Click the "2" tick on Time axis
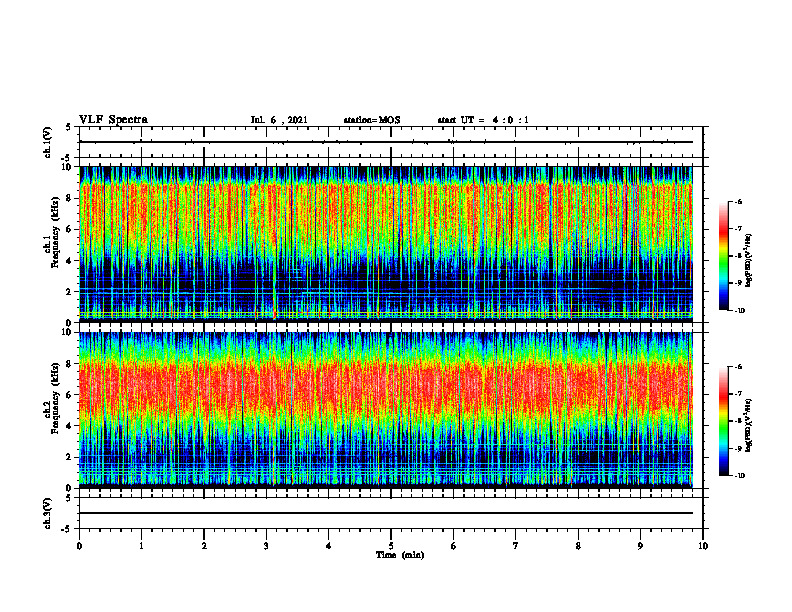The height and width of the screenshot is (612, 792). pyautogui.click(x=204, y=546)
